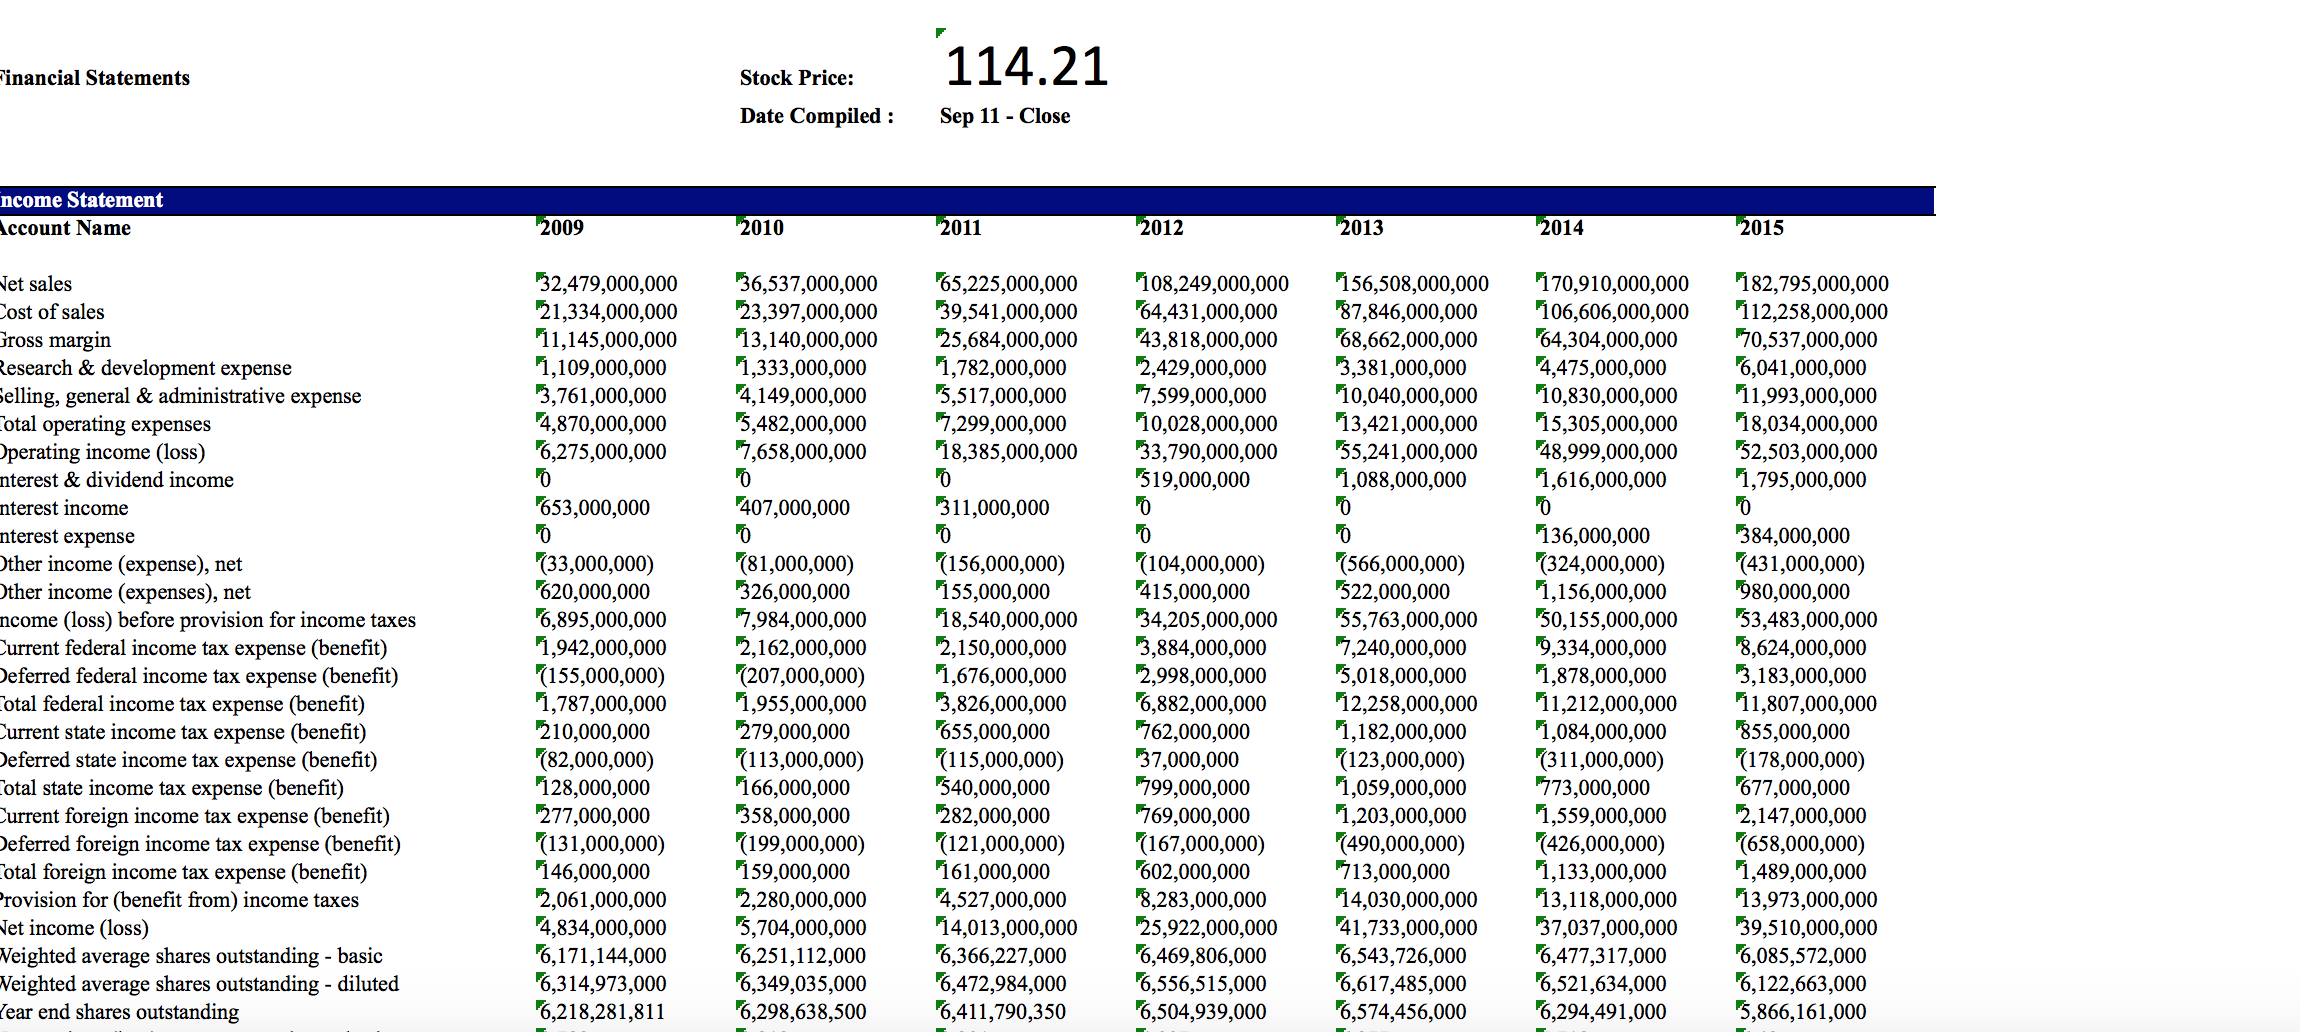The height and width of the screenshot is (1032, 2300).
Task: Select the 2010 column header
Action: tap(762, 228)
